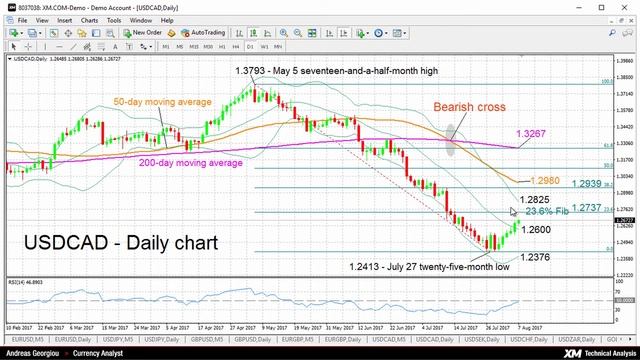Image resolution: width=640 pixels, height=360 pixels.
Task: Toggle chart shift icon
Action: (x=344, y=33)
